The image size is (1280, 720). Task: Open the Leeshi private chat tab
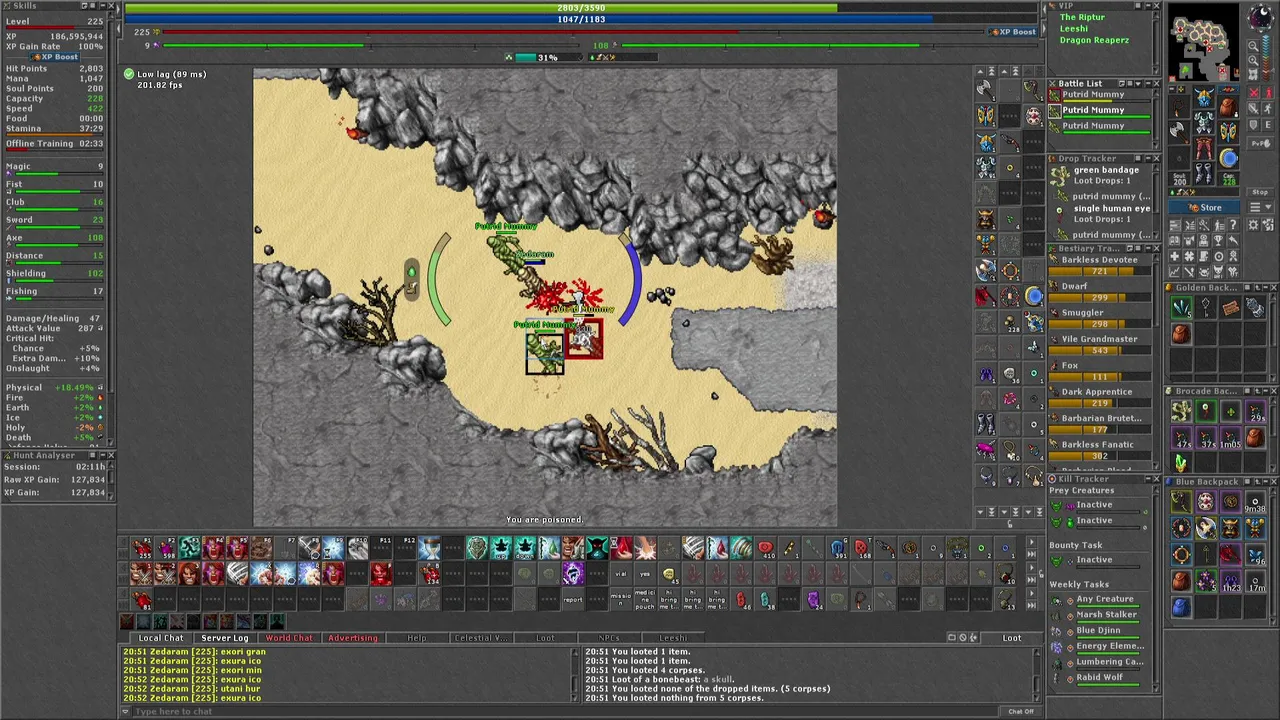coord(673,638)
